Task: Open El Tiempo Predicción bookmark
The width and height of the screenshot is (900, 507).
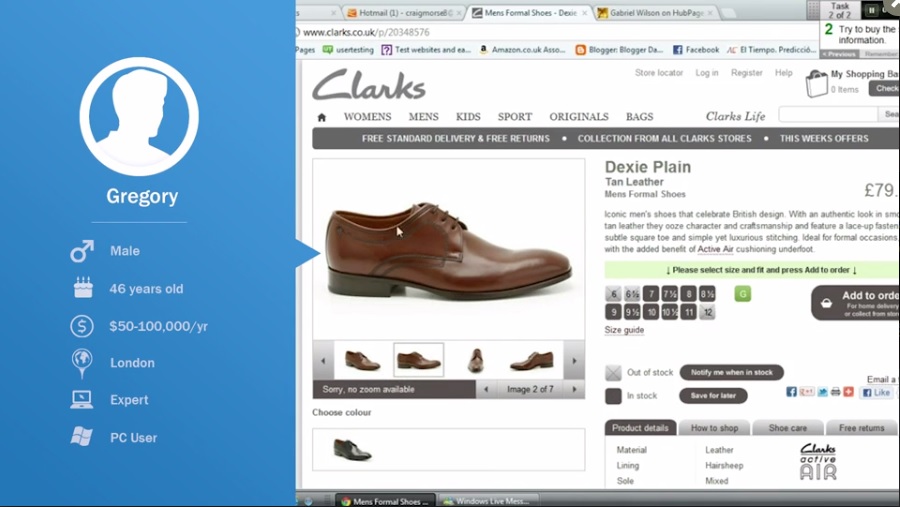Action: 771,50
